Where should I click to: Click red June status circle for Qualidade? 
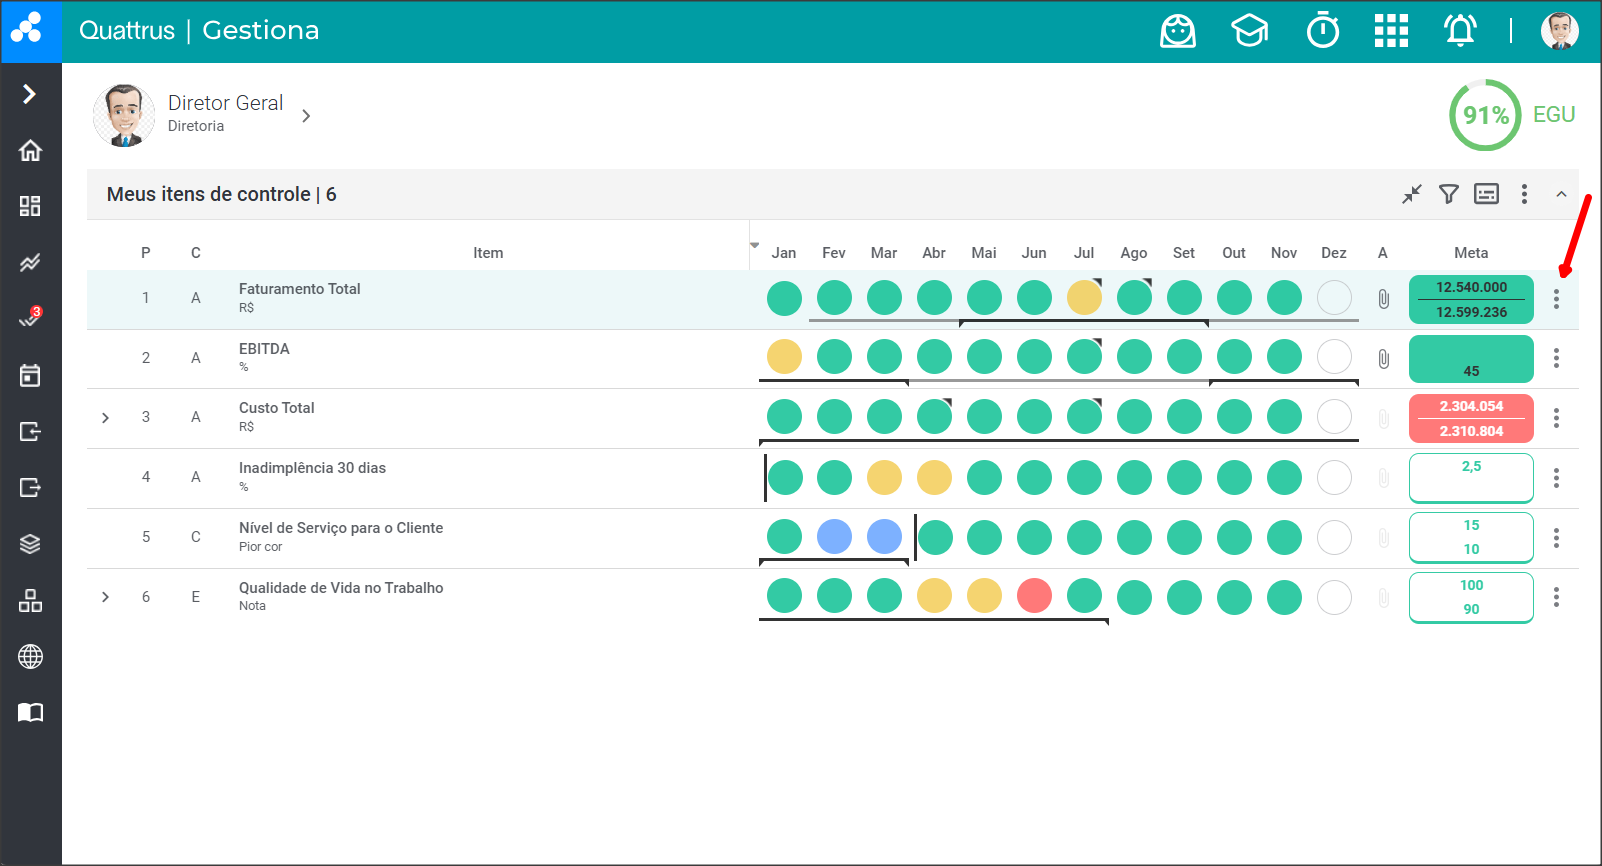(1034, 597)
